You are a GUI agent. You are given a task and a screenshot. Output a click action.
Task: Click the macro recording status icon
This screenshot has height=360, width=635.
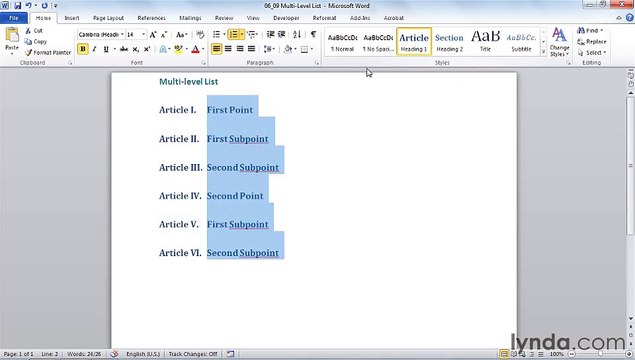coord(230,354)
